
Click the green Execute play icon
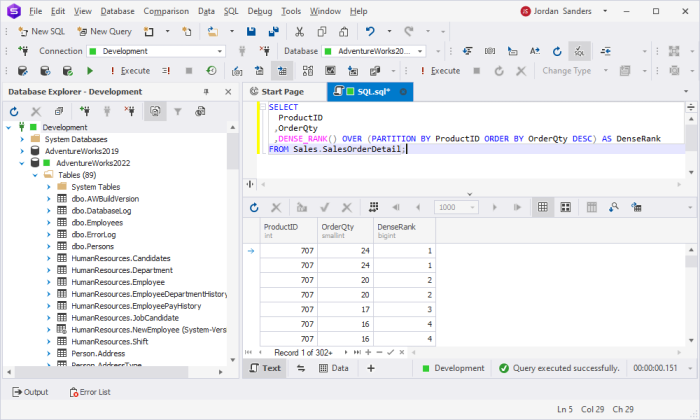[90, 71]
